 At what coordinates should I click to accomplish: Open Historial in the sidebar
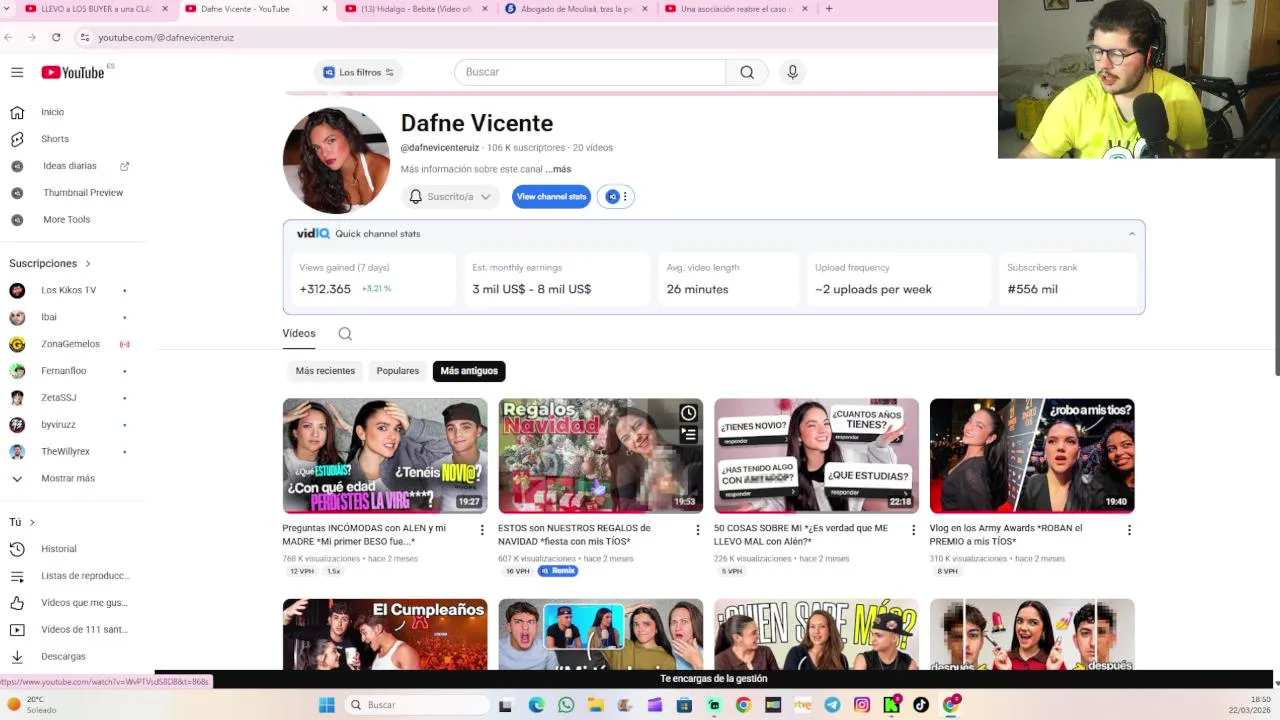[x=59, y=549]
